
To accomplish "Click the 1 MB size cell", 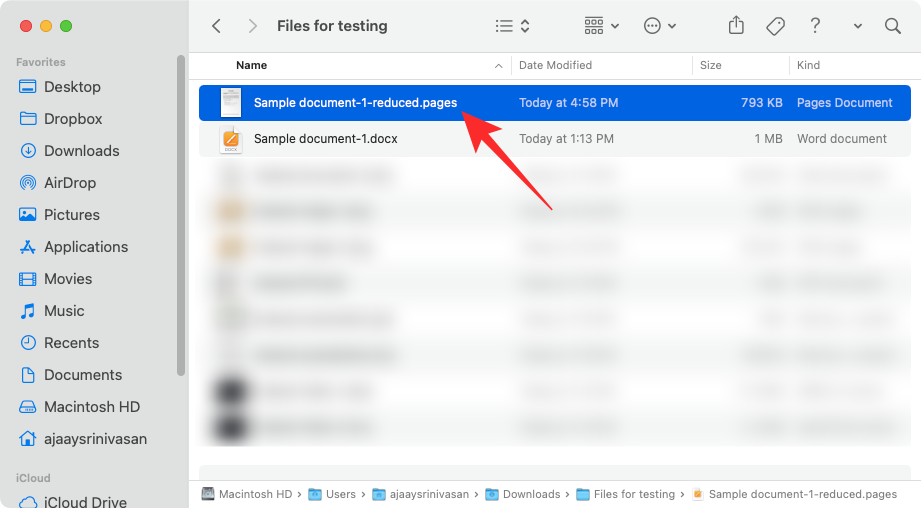I will click(768, 139).
